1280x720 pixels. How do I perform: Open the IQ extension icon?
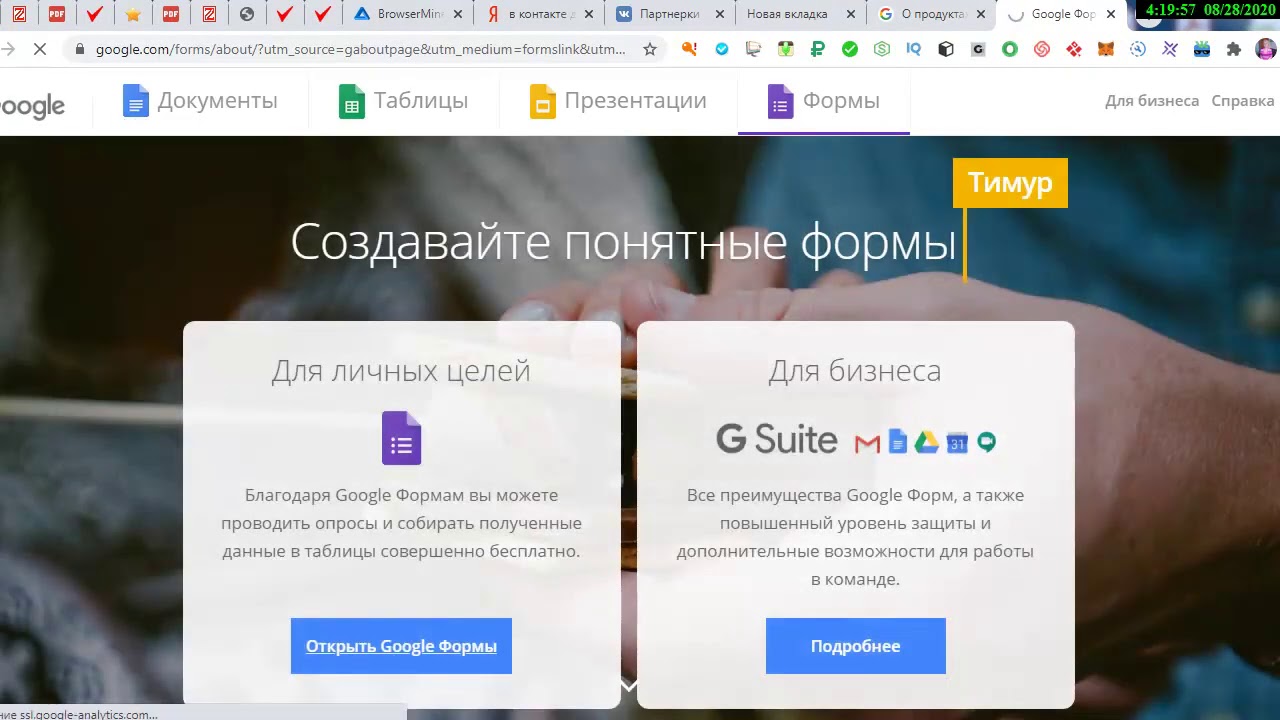click(x=913, y=49)
